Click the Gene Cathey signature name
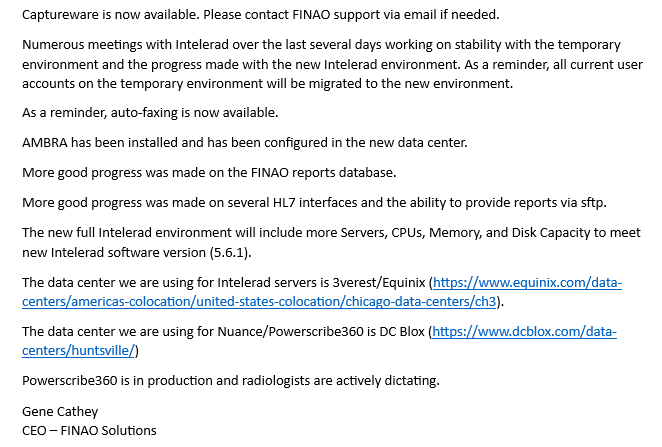The height and width of the screenshot is (447, 662). tap(60, 412)
